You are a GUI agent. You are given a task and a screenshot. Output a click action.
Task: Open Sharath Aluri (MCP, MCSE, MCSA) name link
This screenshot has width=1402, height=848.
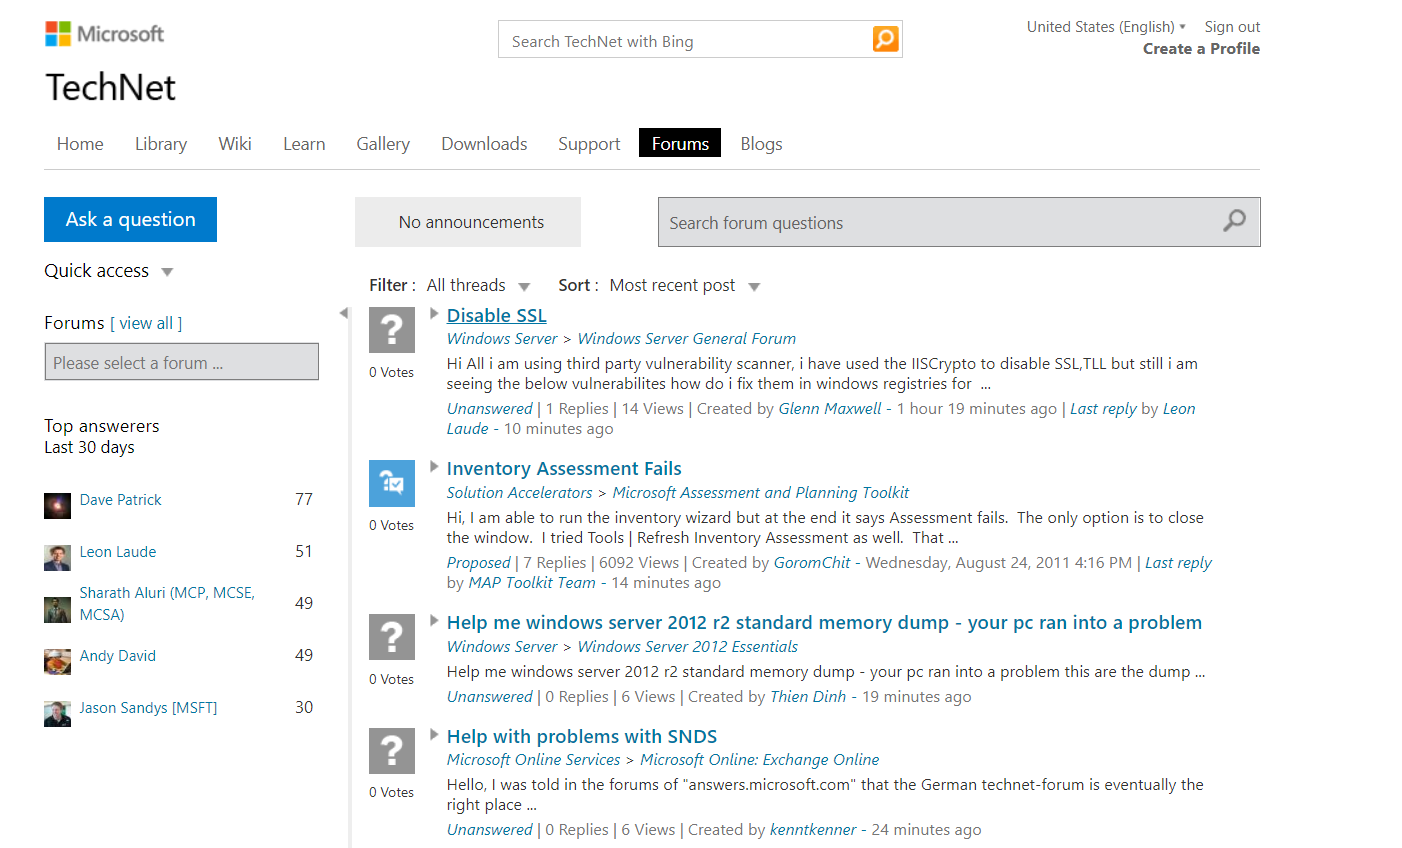(x=167, y=603)
